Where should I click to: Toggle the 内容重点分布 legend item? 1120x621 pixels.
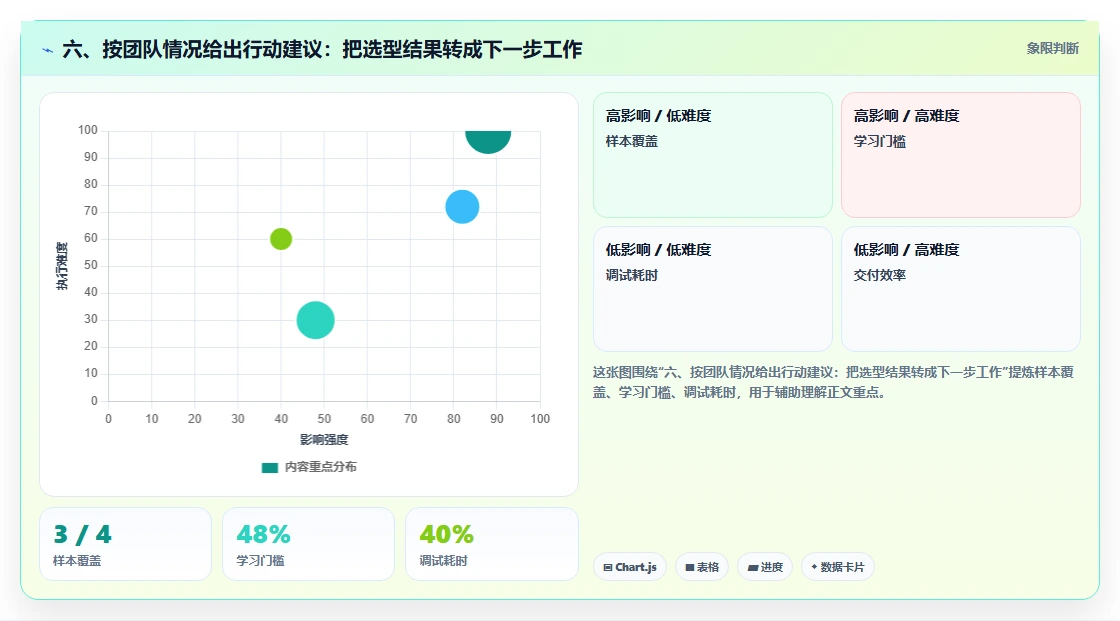[x=309, y=467]
